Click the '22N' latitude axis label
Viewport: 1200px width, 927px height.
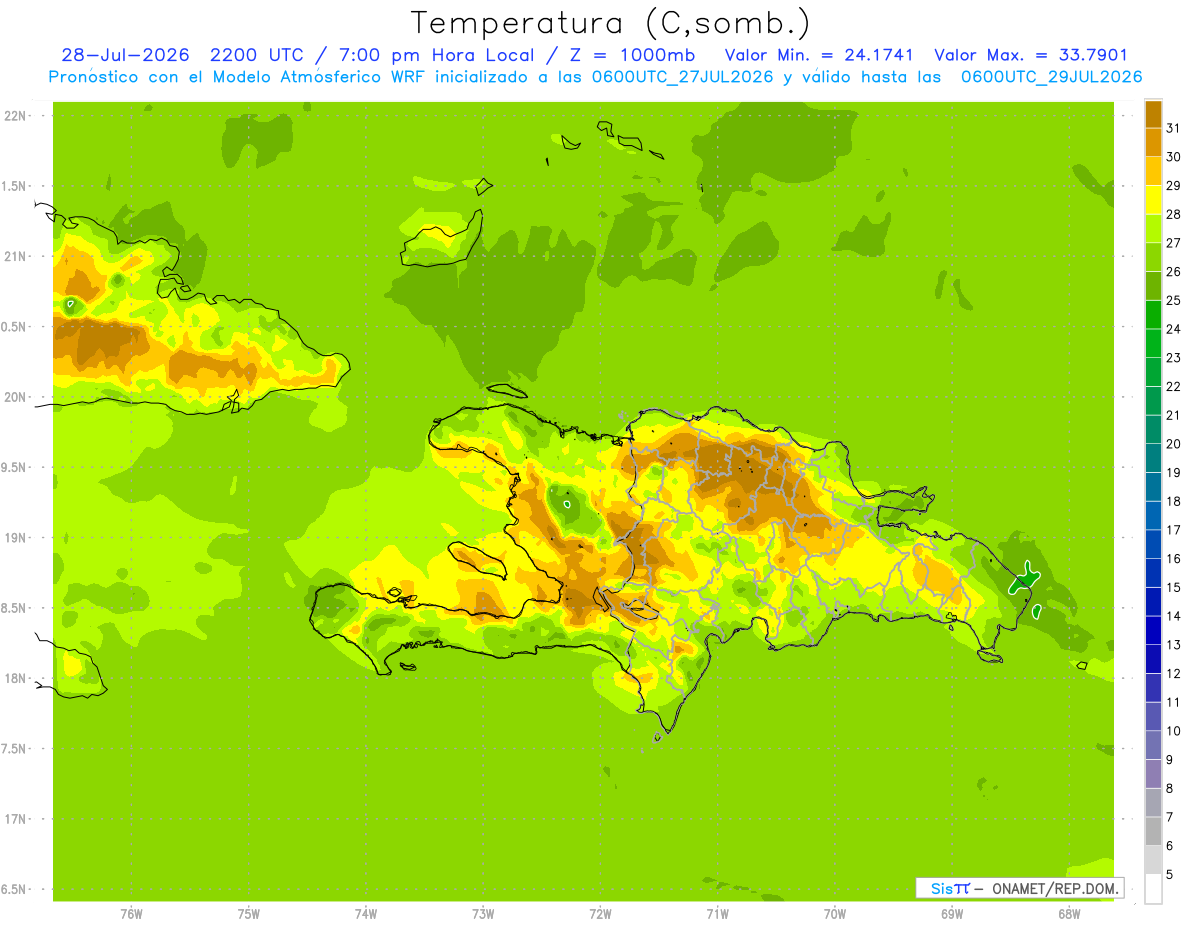pyautogui.click(x=15, y=116)
